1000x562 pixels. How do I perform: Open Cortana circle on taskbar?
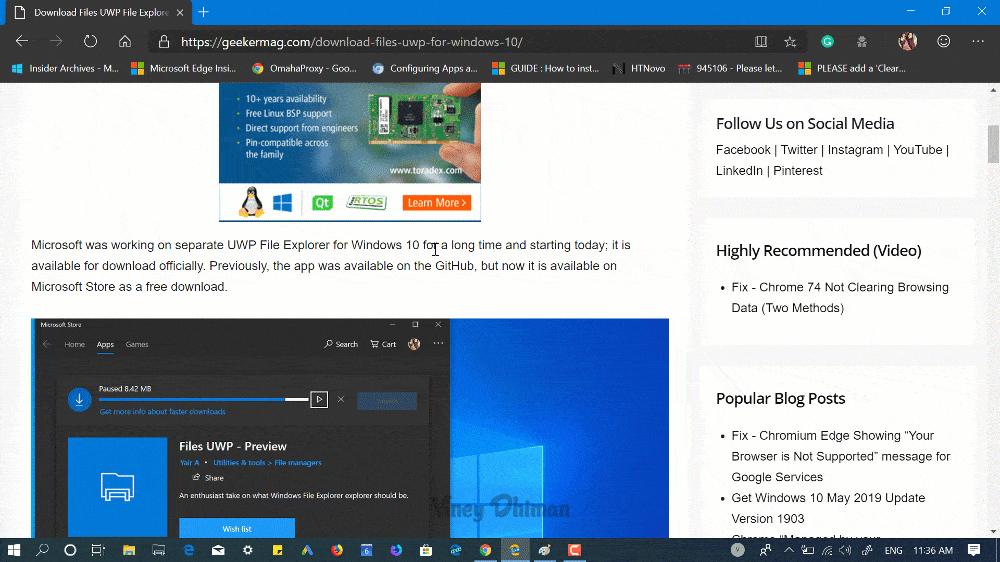coord(70,550)
